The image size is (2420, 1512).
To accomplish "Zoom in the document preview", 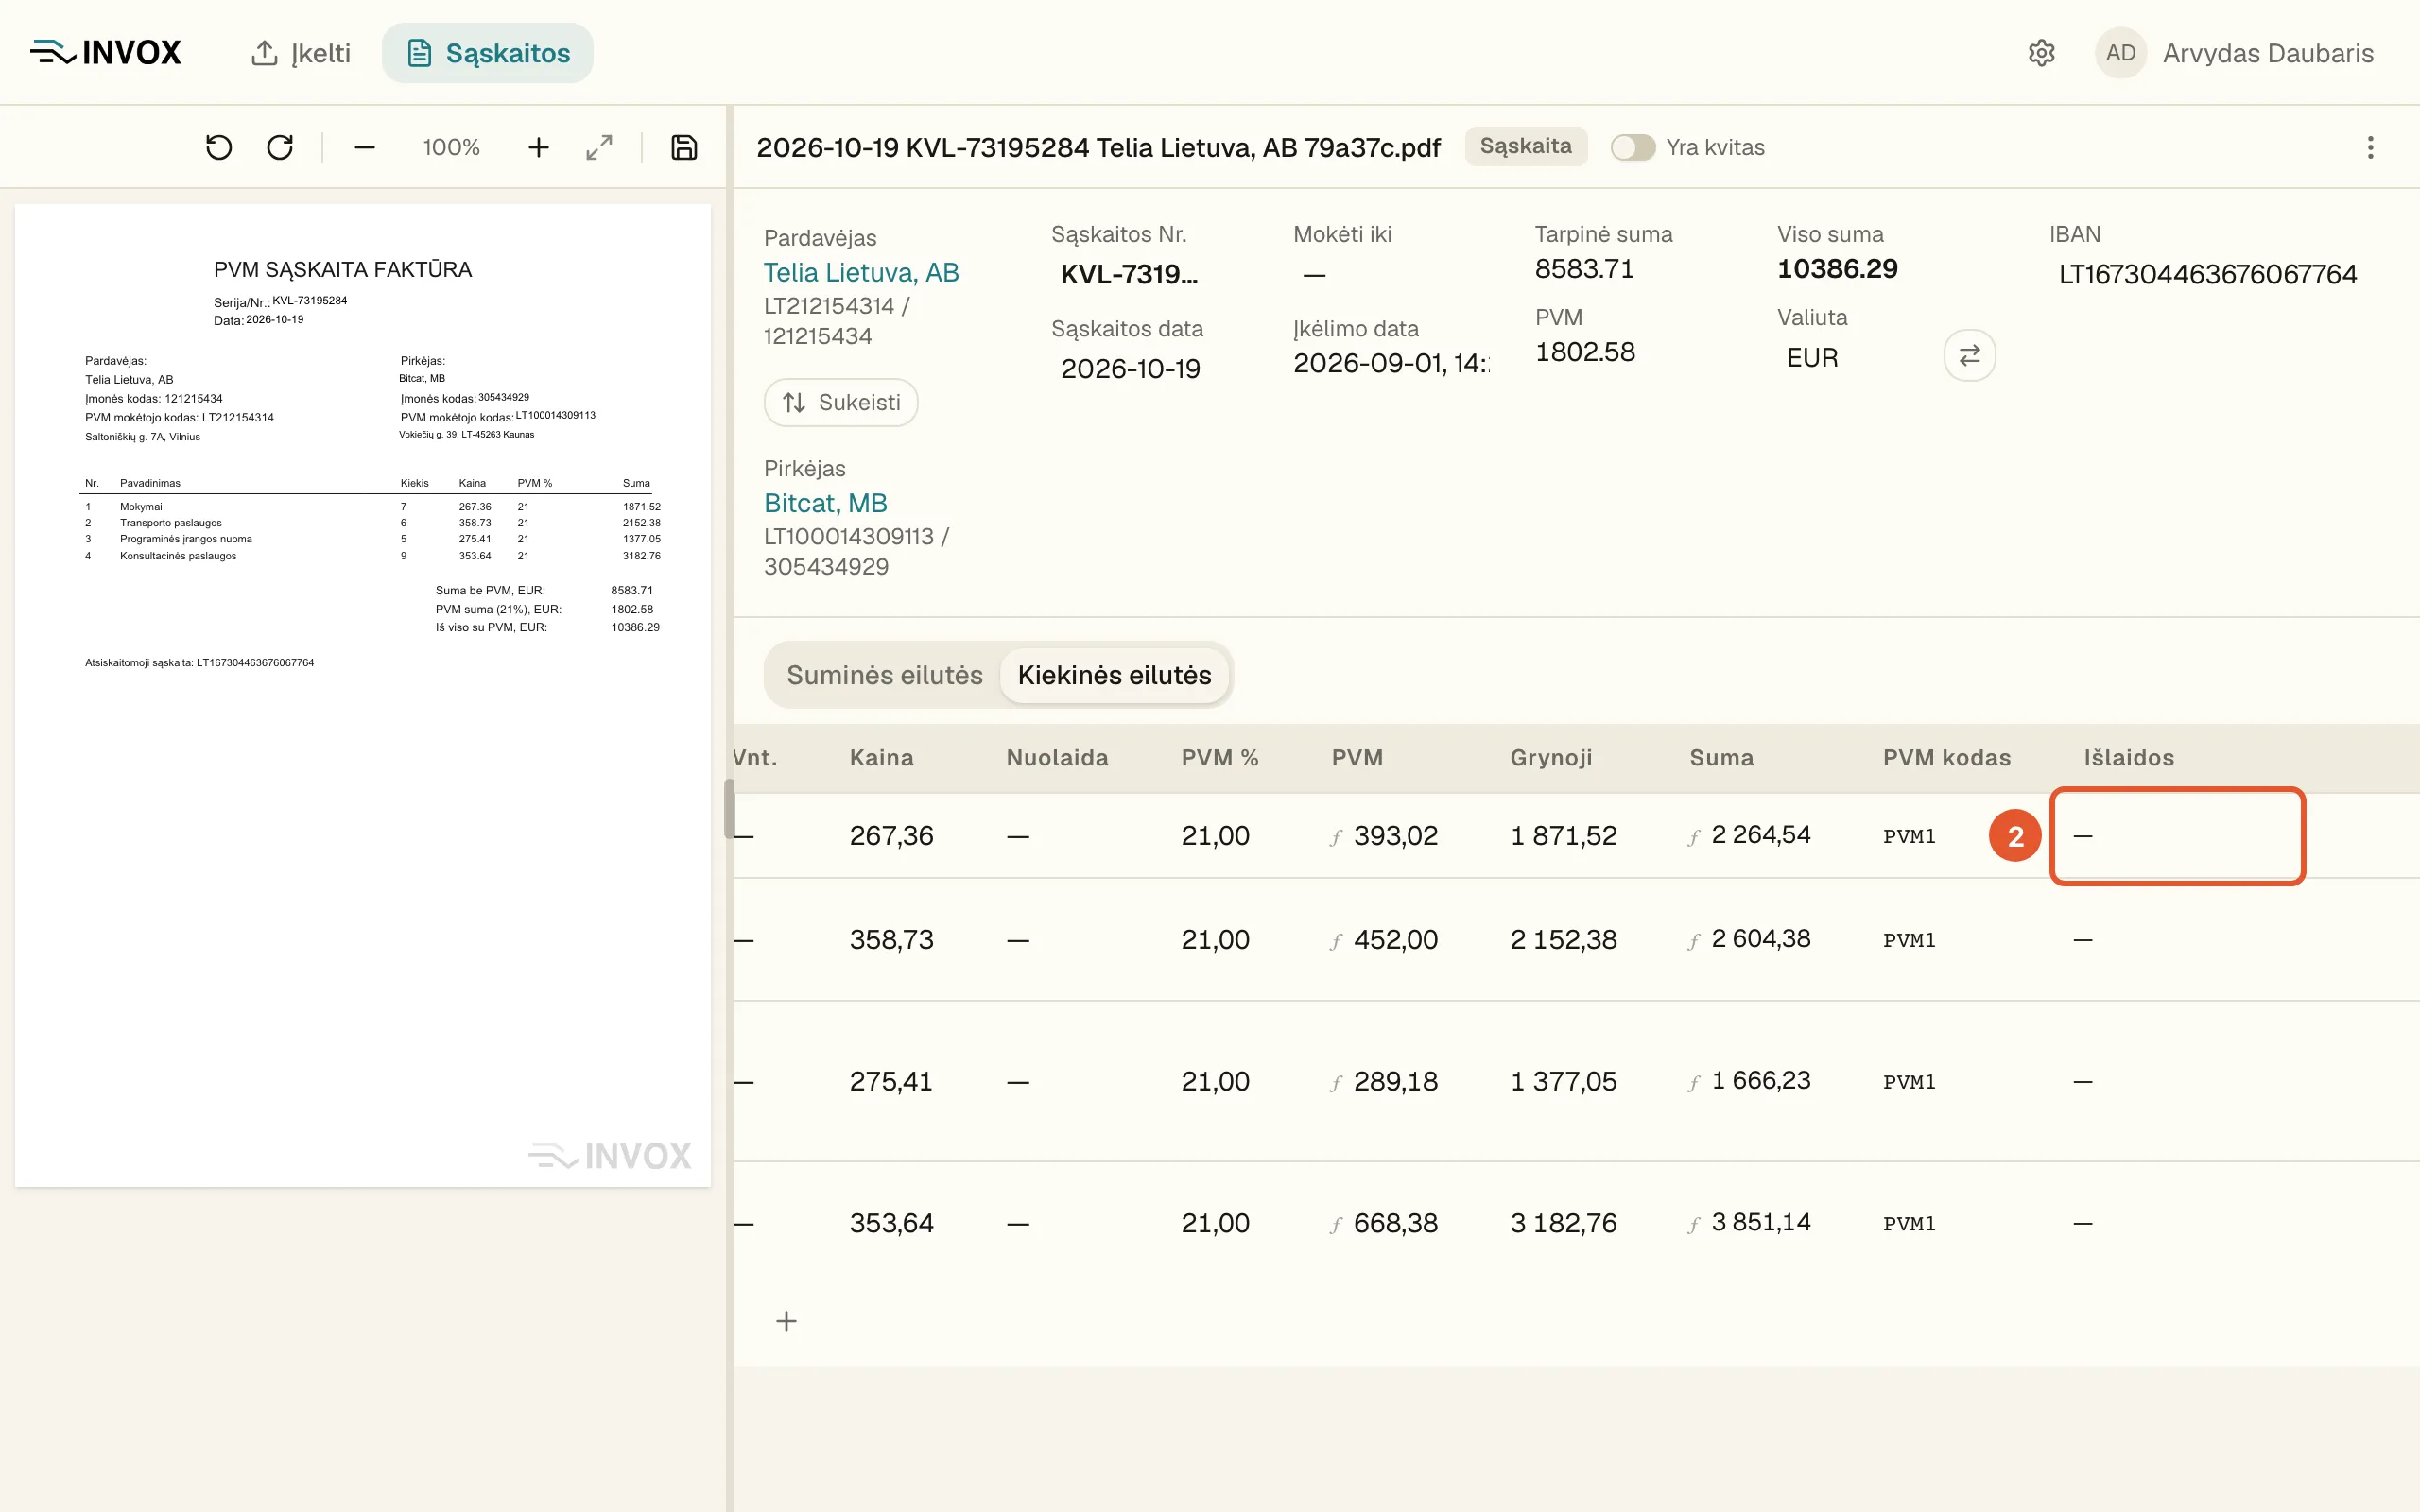I will pos(538,148).
